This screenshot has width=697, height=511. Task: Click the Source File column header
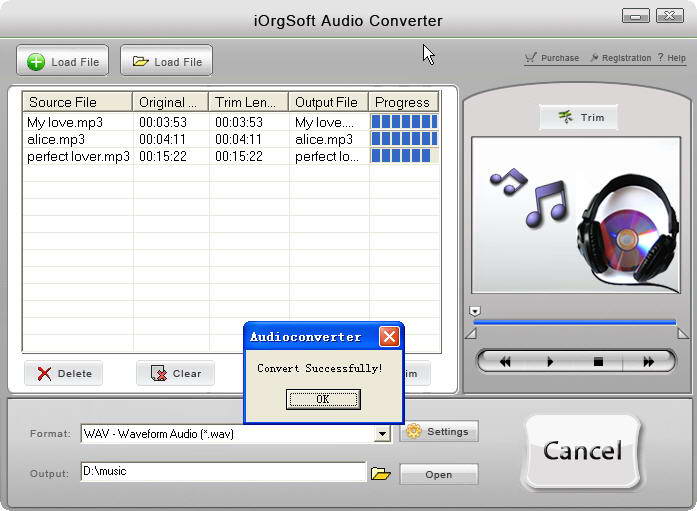[77, 102]
